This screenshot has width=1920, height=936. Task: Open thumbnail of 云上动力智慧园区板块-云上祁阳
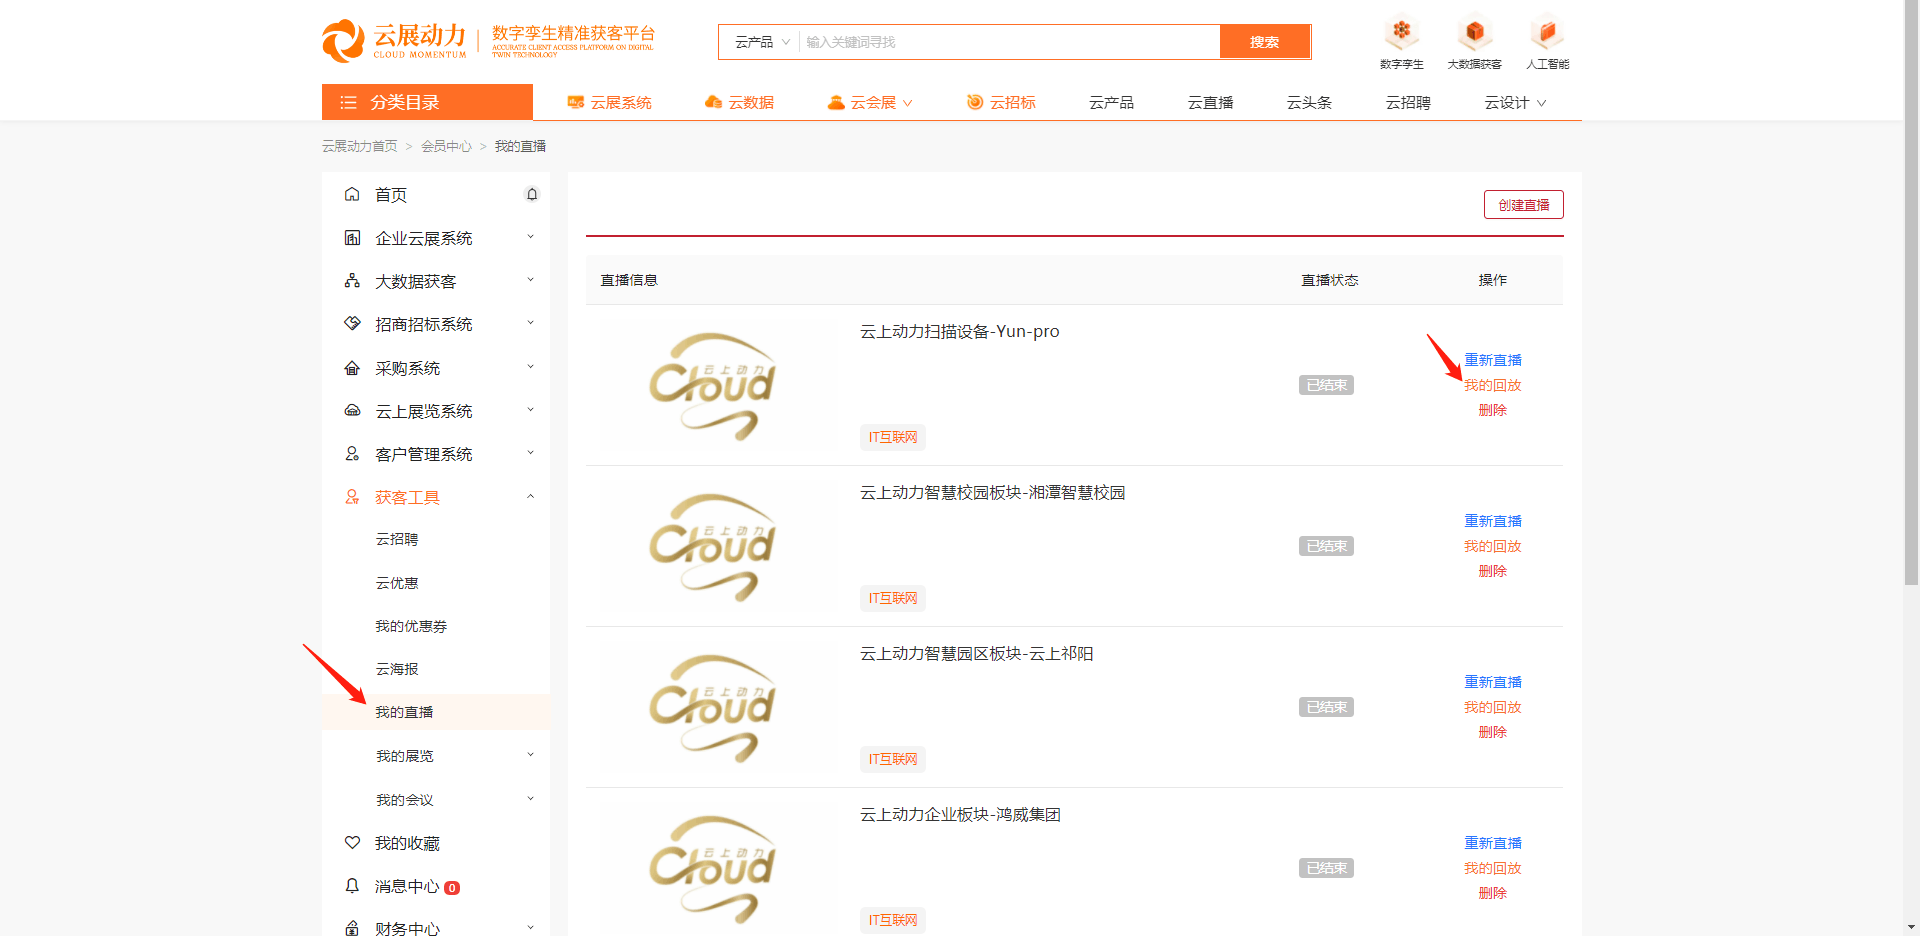(712, 708)
